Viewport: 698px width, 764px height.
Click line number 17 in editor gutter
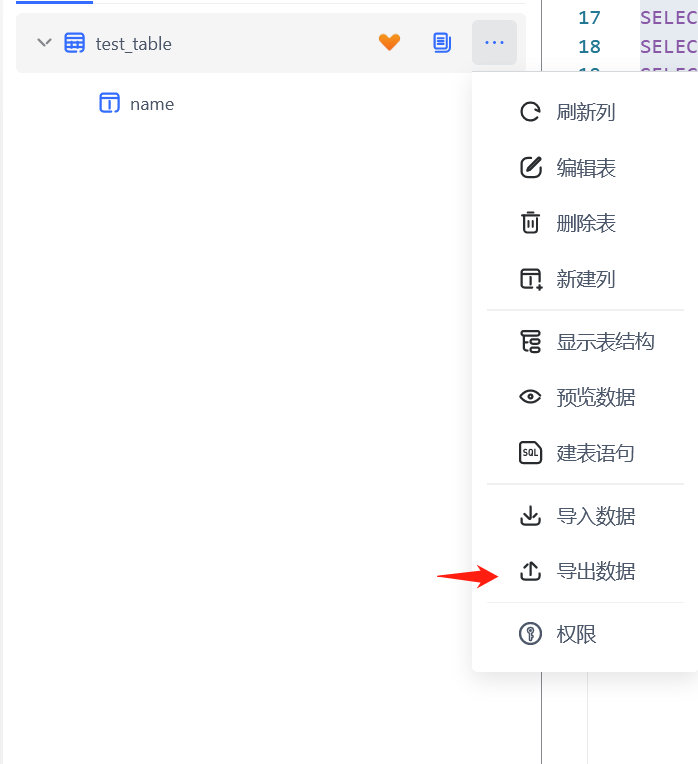[589, 18]
